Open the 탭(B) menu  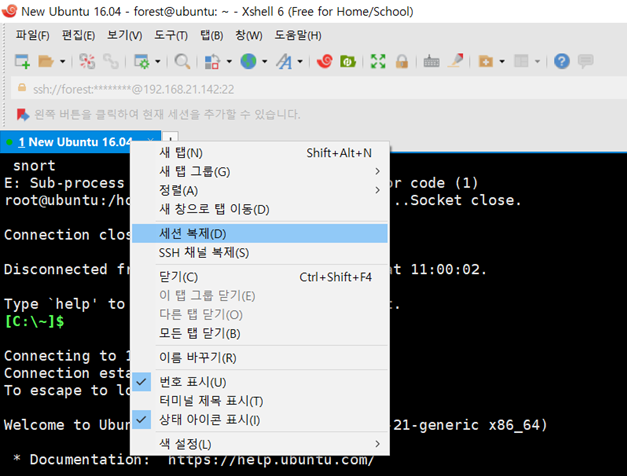pyautogui.click(x=212, y=35)
